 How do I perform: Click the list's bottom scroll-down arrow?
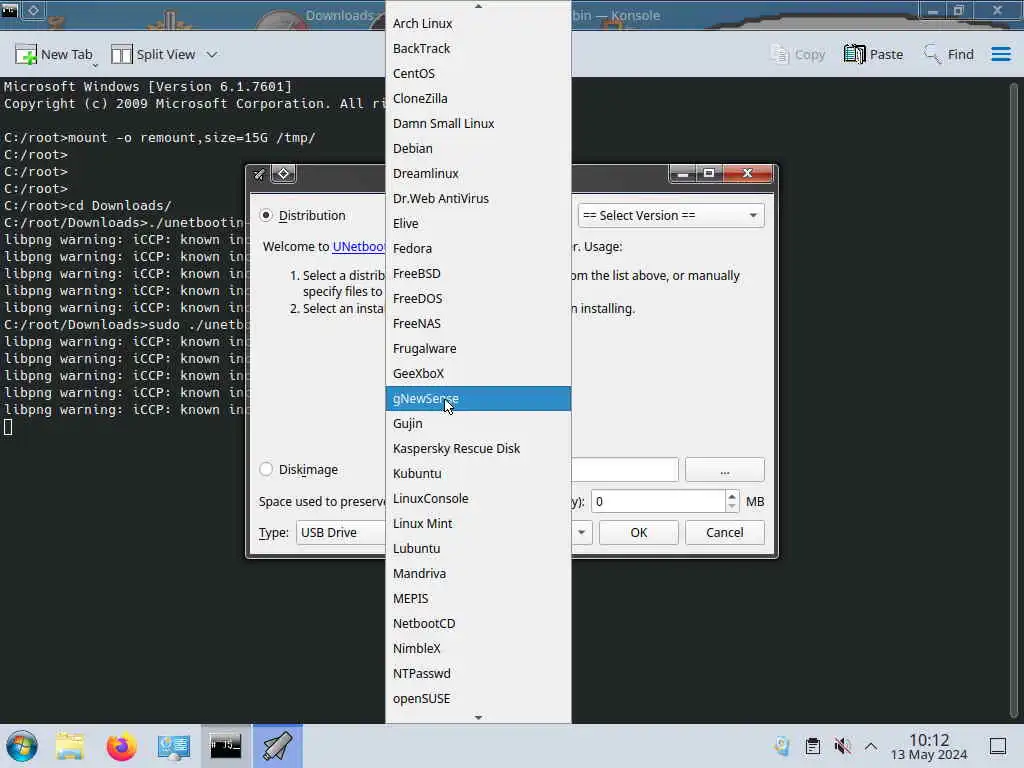pos(478,717)
